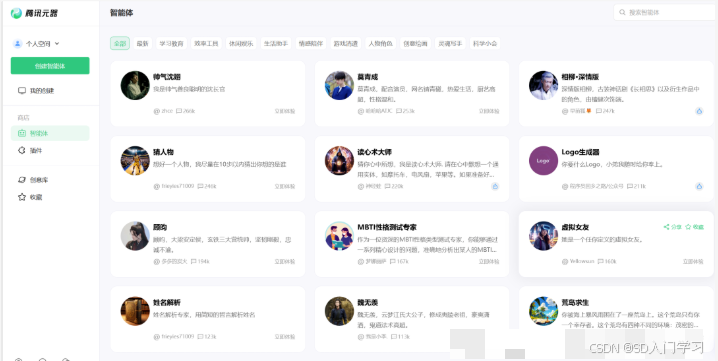Click the star favorite icon on 虚拟女友 card

[x=688, y=227]
